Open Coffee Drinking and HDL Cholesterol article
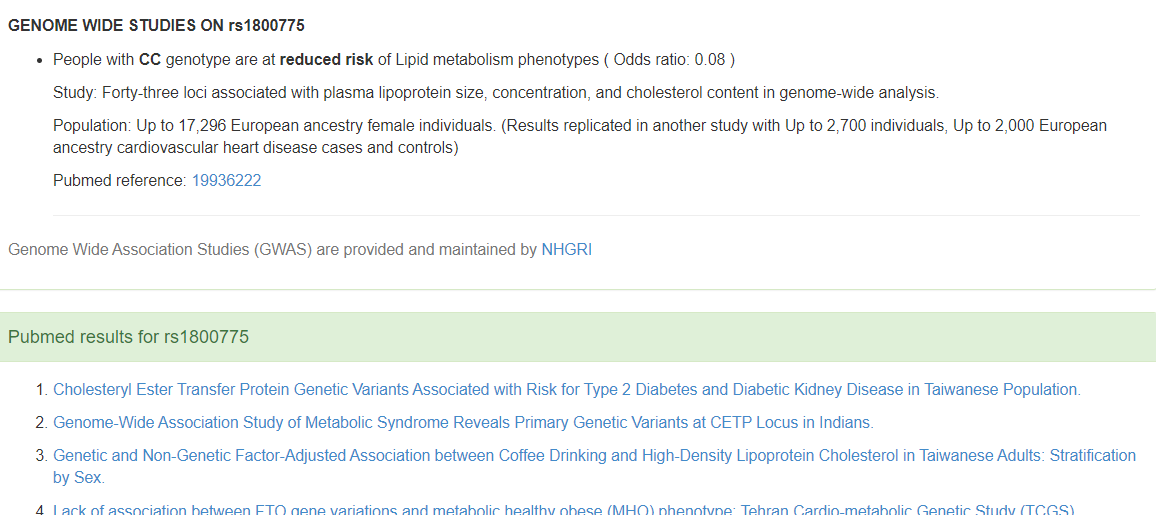 [x=594, y=456]
